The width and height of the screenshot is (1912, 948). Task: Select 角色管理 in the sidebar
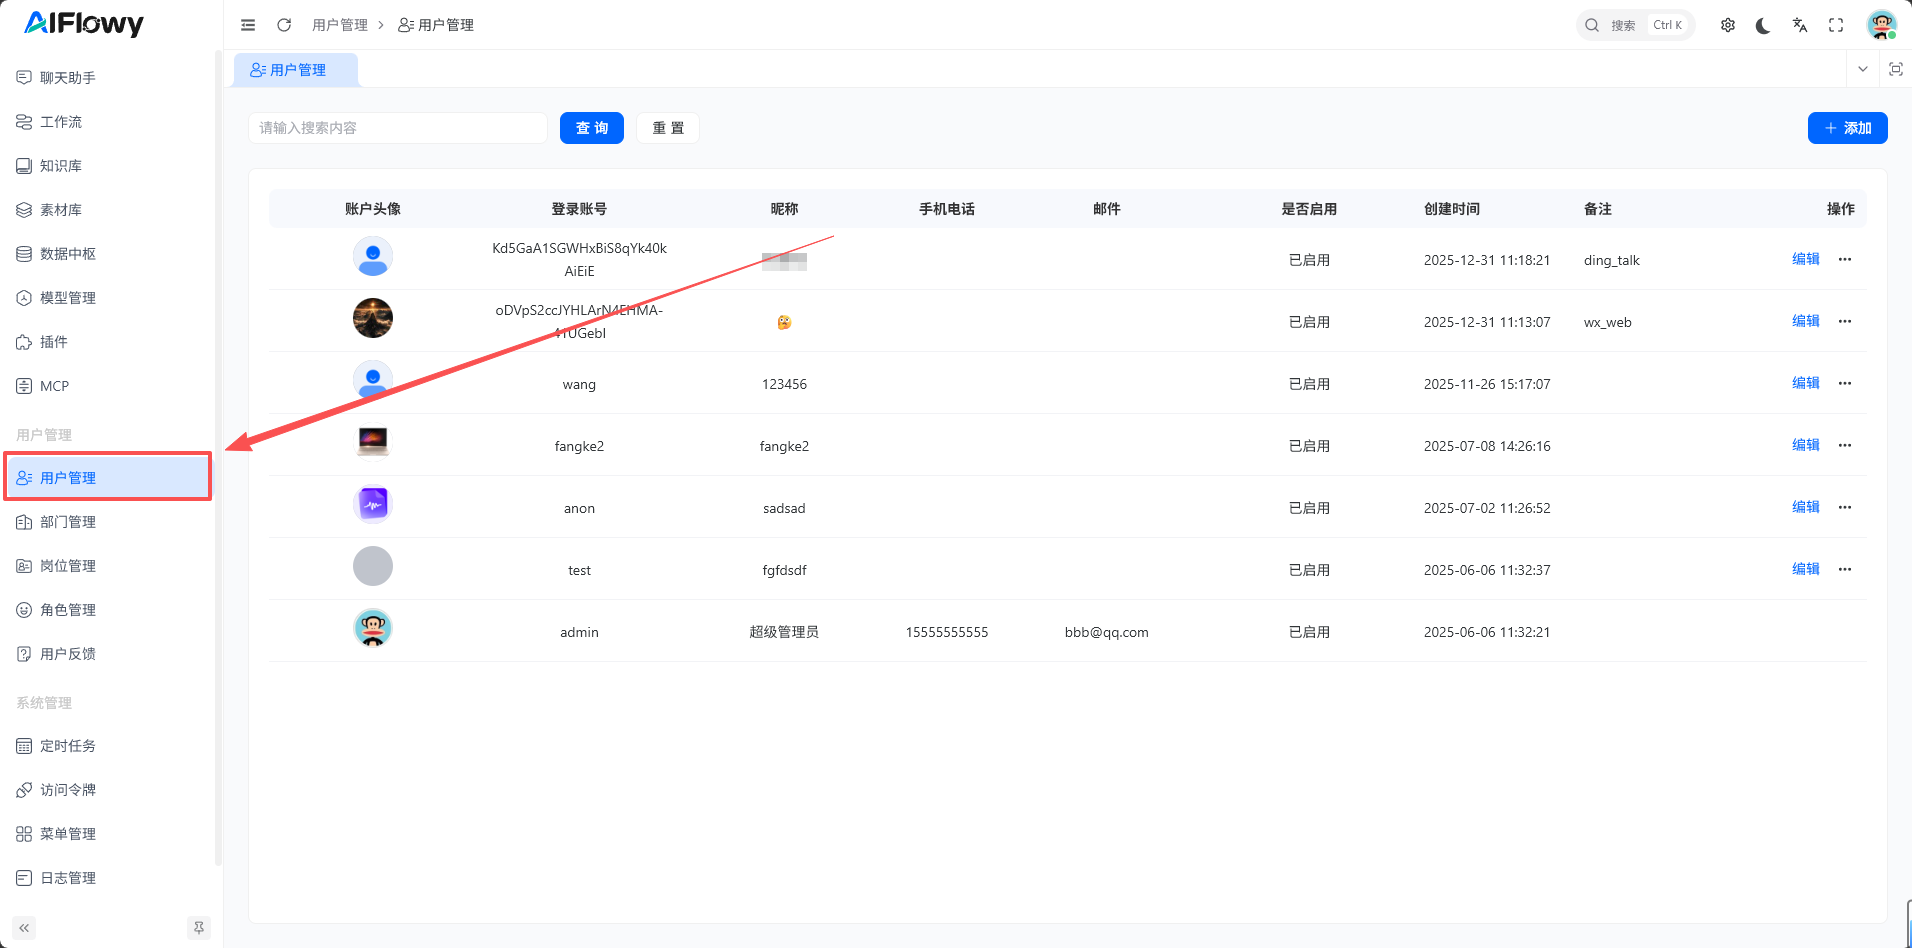point(68,610)
